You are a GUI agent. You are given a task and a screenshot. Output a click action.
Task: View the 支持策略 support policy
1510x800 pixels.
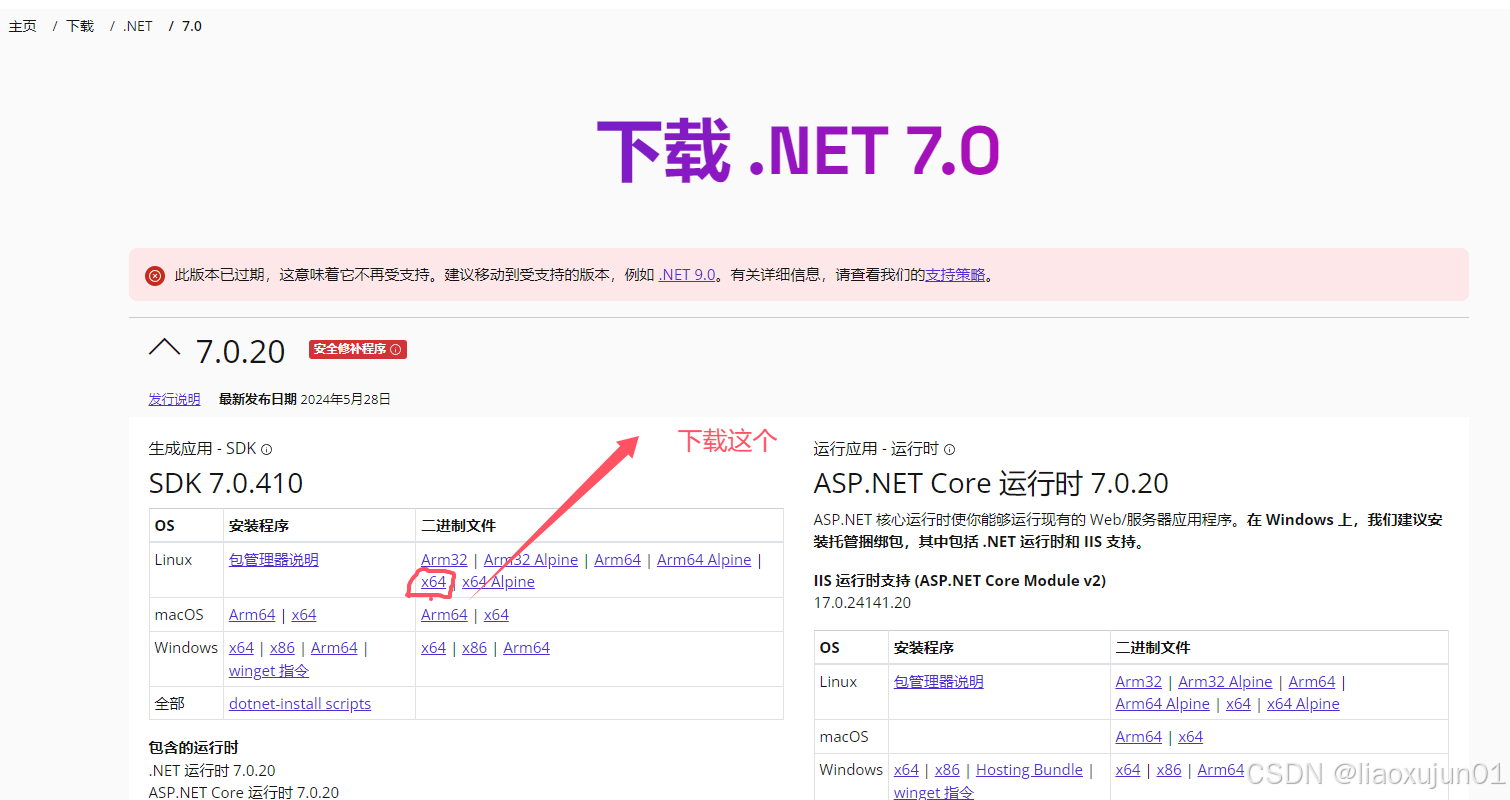click(x=955, y=274)
